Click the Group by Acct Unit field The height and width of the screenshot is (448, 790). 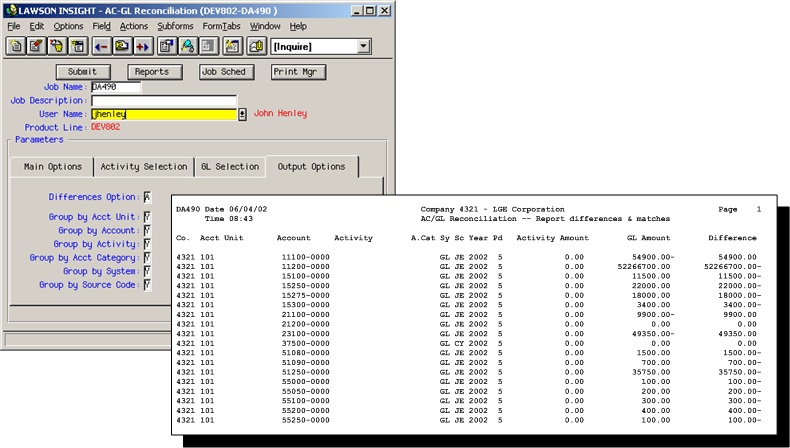point(147,217)
